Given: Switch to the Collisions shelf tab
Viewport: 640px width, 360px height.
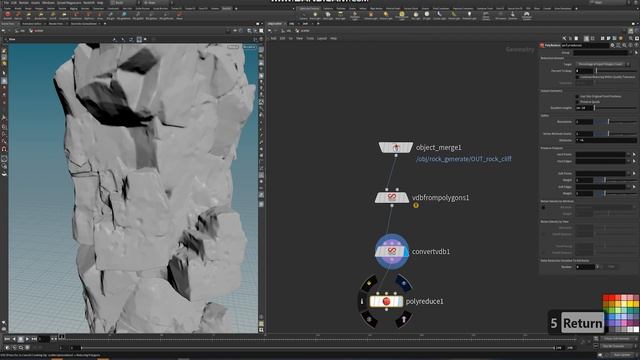Looking at the screenshot, I should tap(328, 8).
